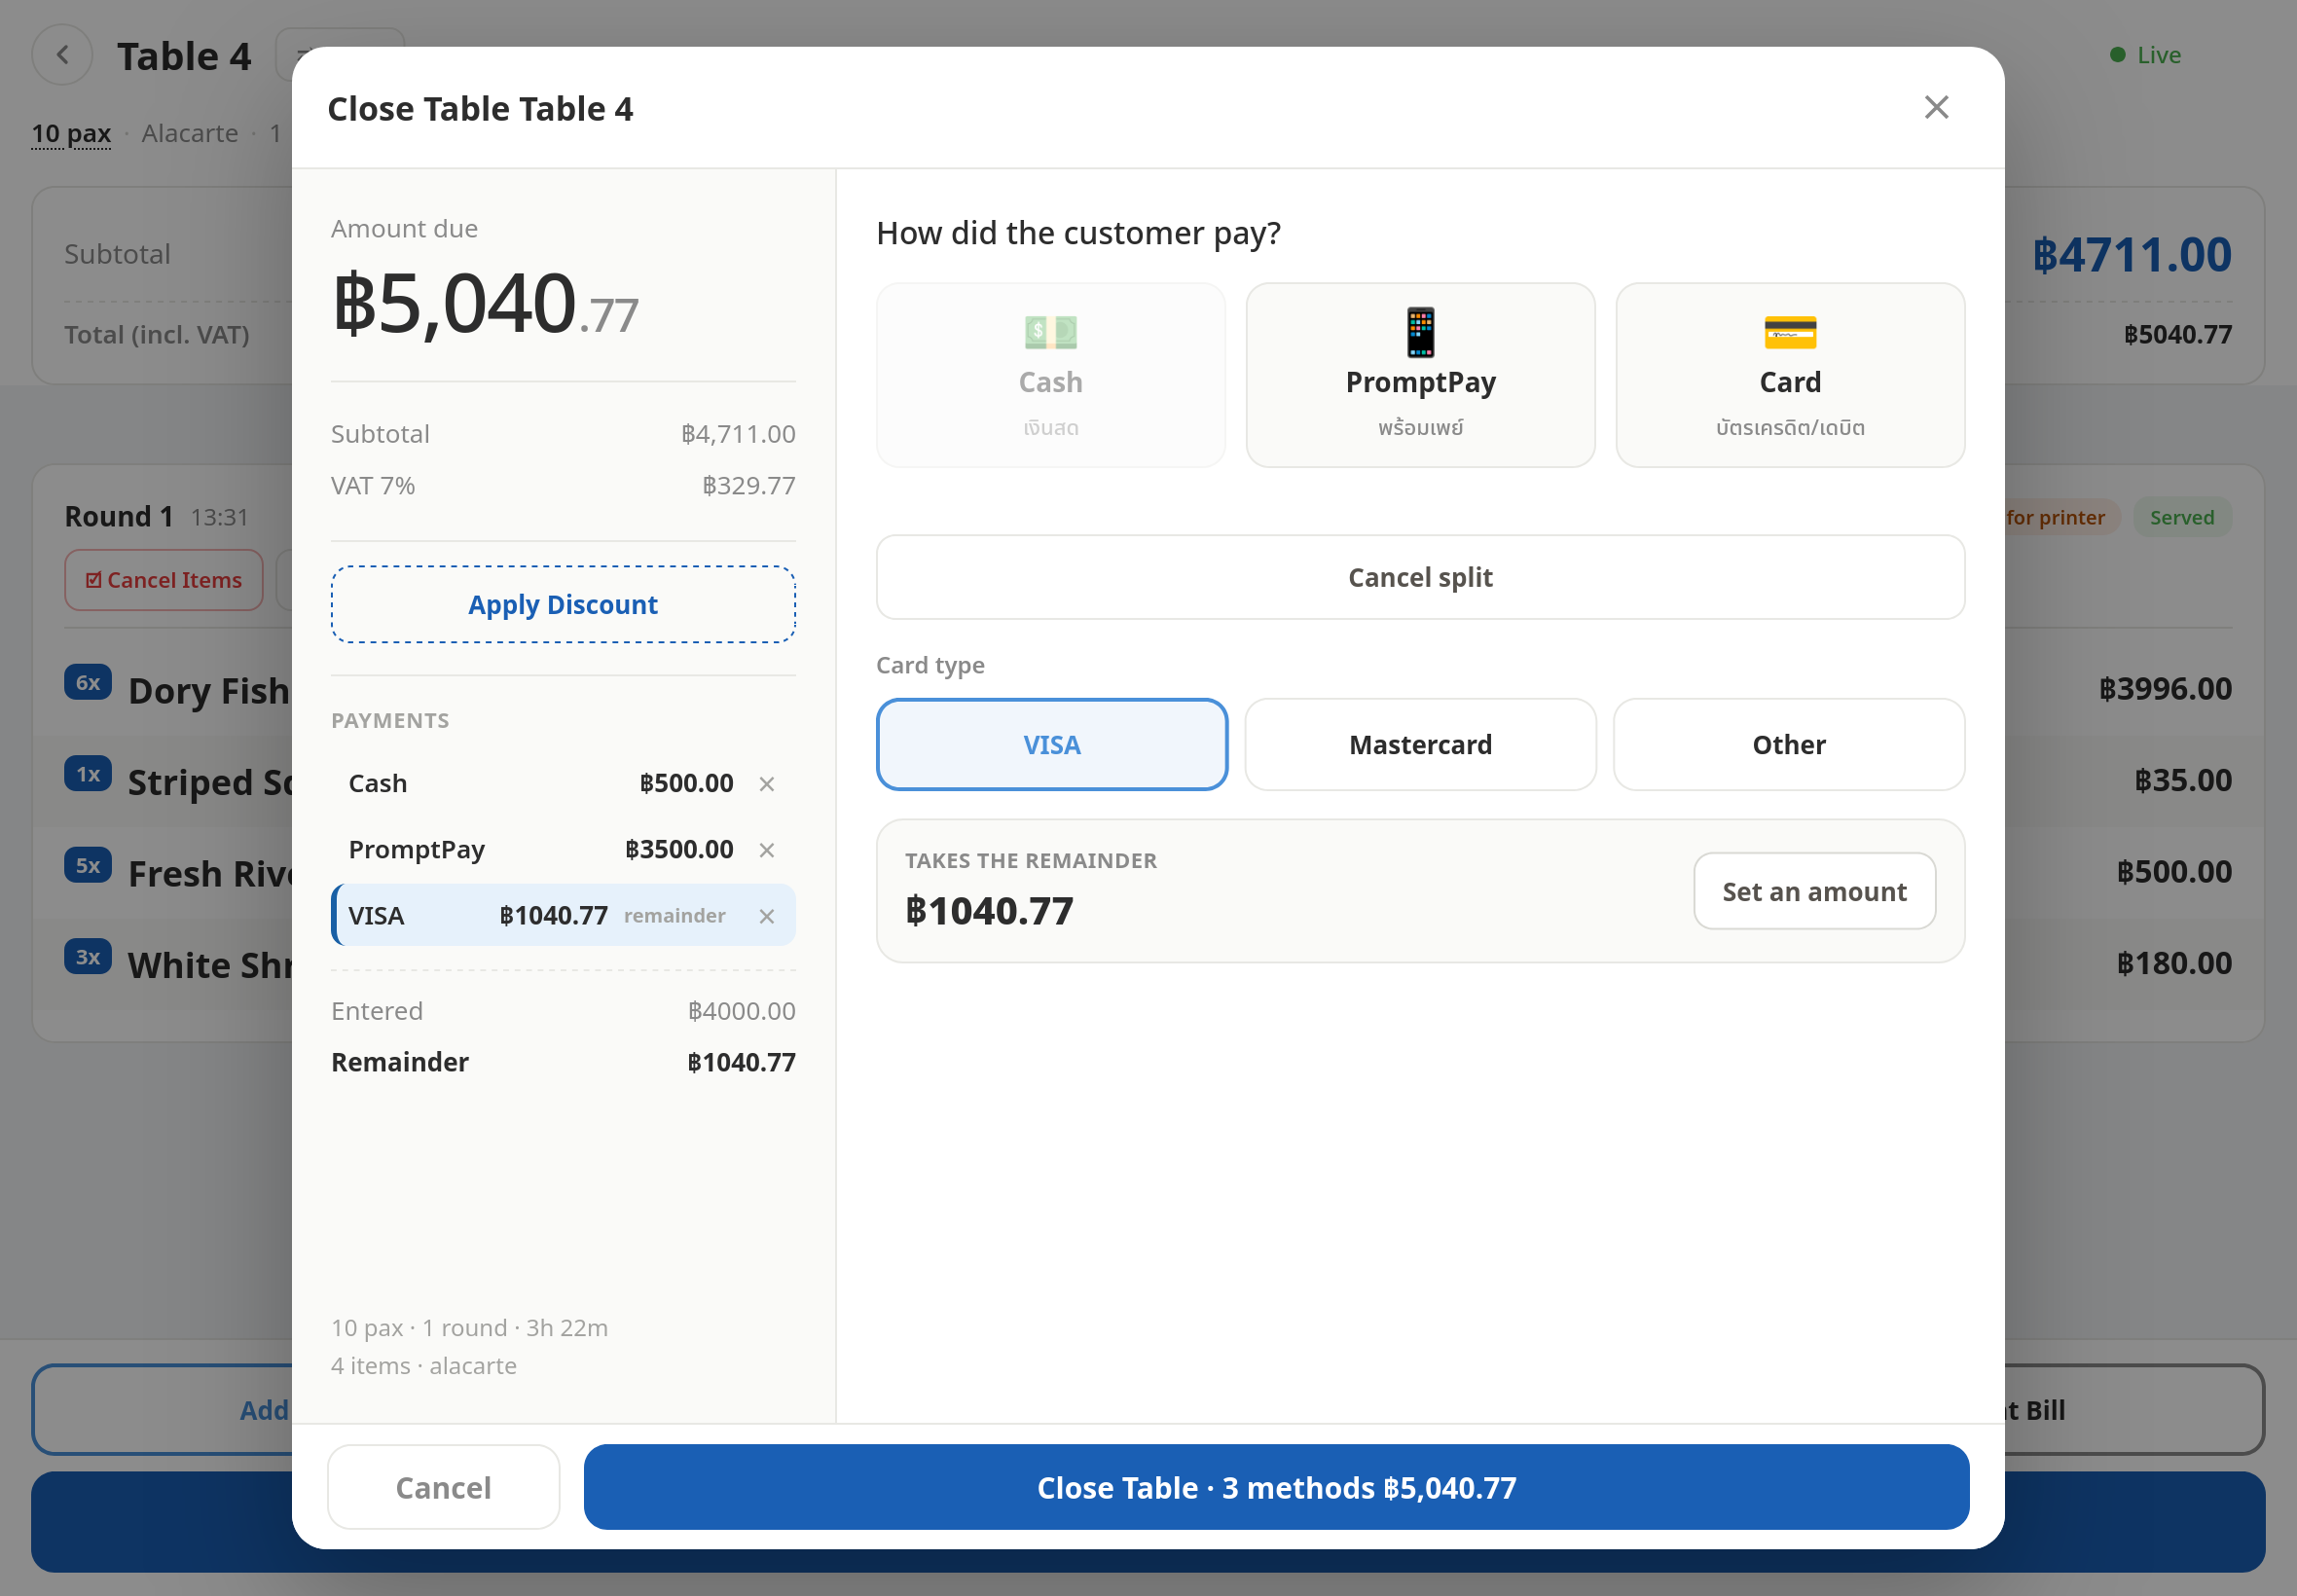Remove the VISA remainder payment
This screenshot has width=2297, height=1596.
[767, 916]
